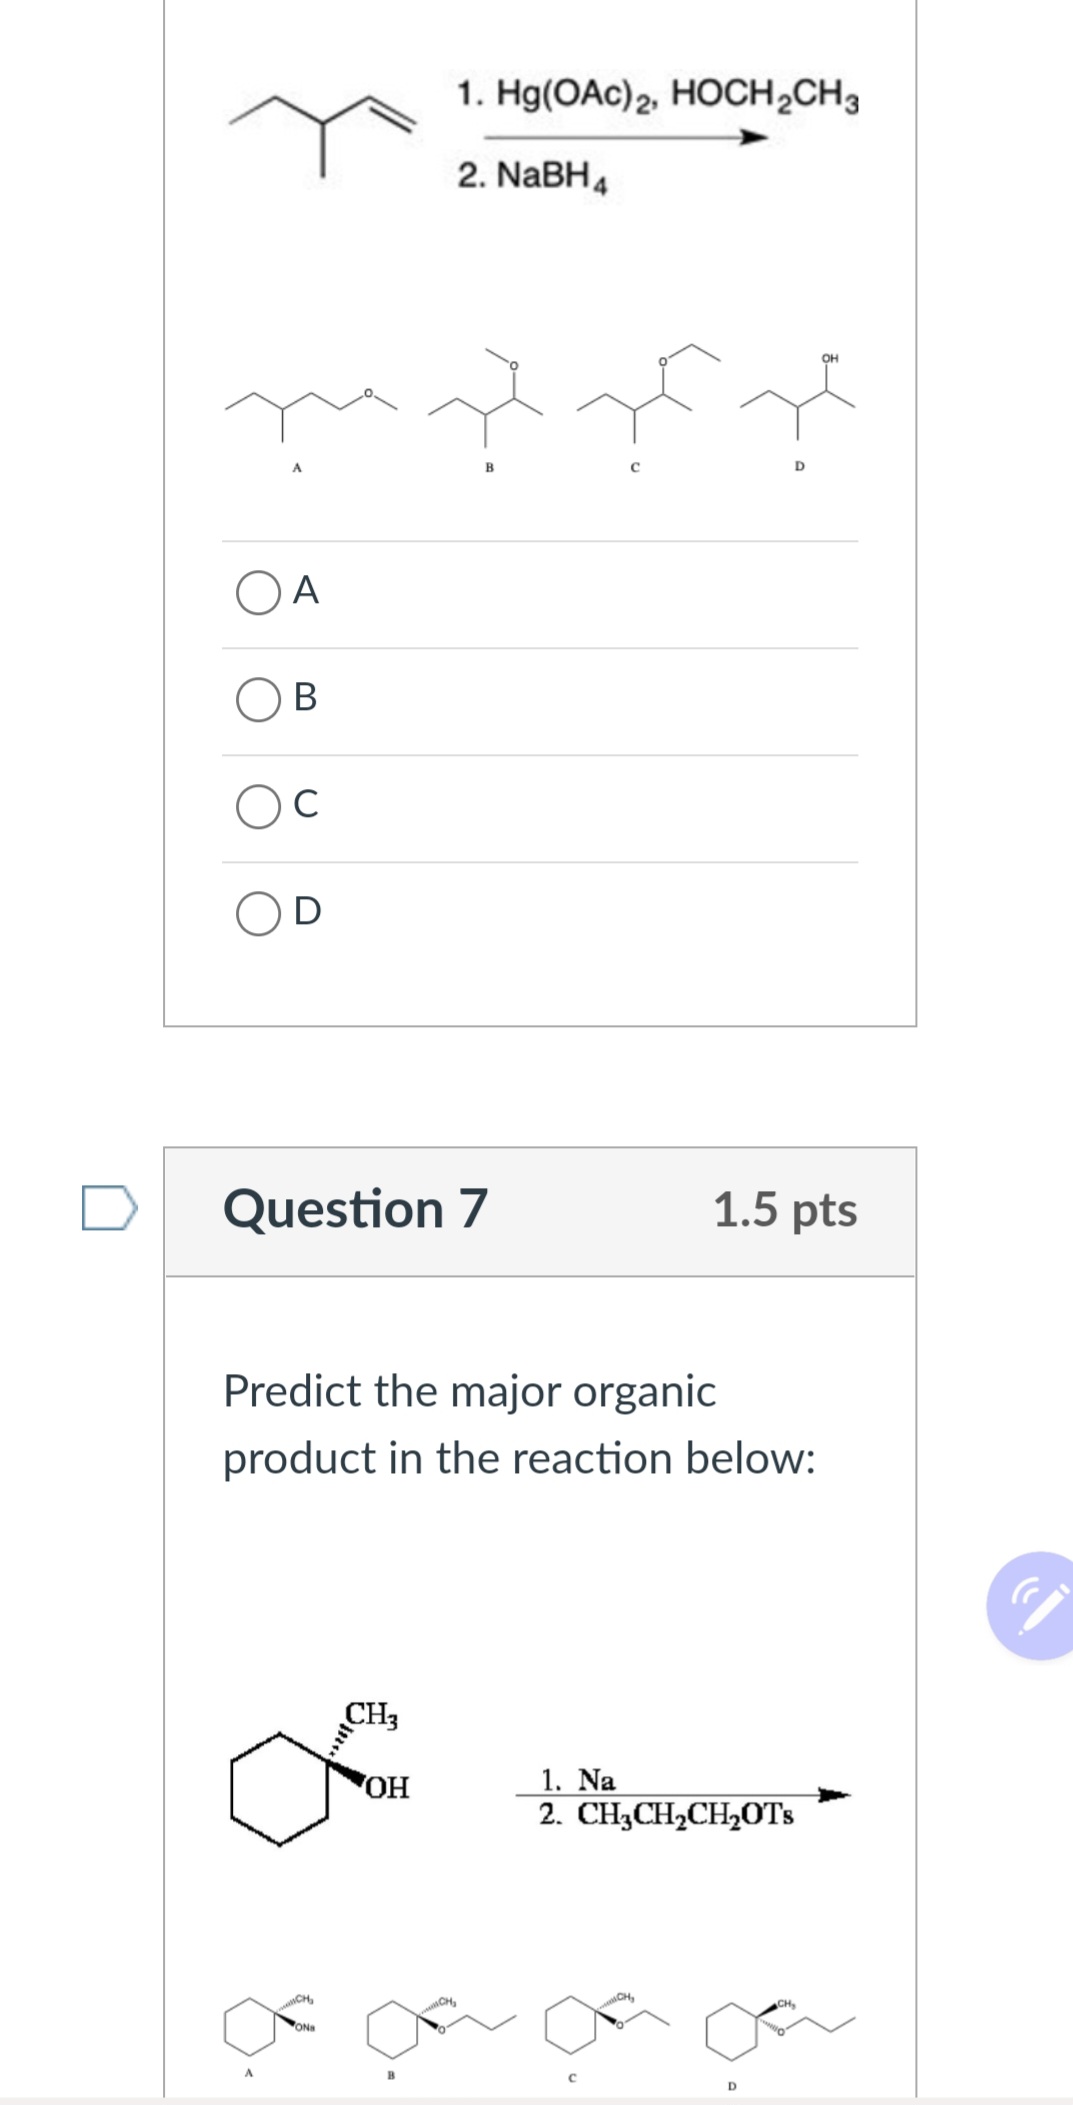This screenshot has width=1073, height=2105.
Task: Click the 1.5 pts label
Action: 786,1210
